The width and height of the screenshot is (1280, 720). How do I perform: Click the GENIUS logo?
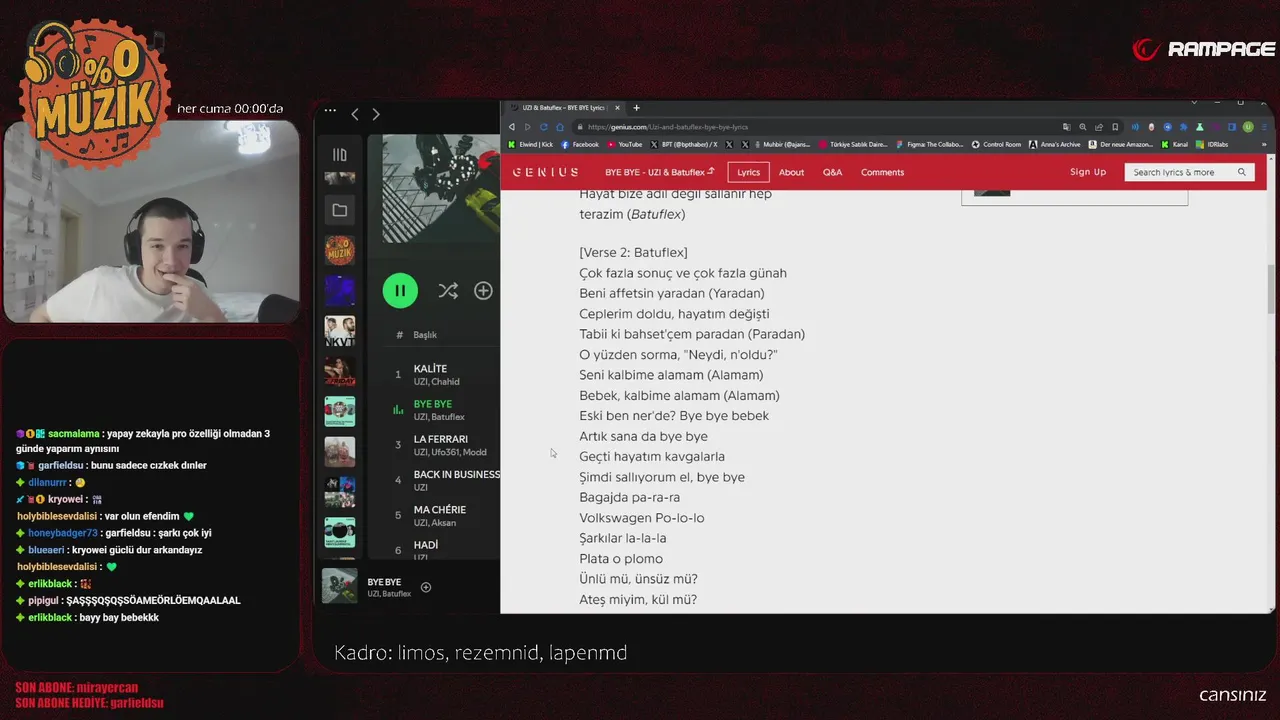coord(545,172)
